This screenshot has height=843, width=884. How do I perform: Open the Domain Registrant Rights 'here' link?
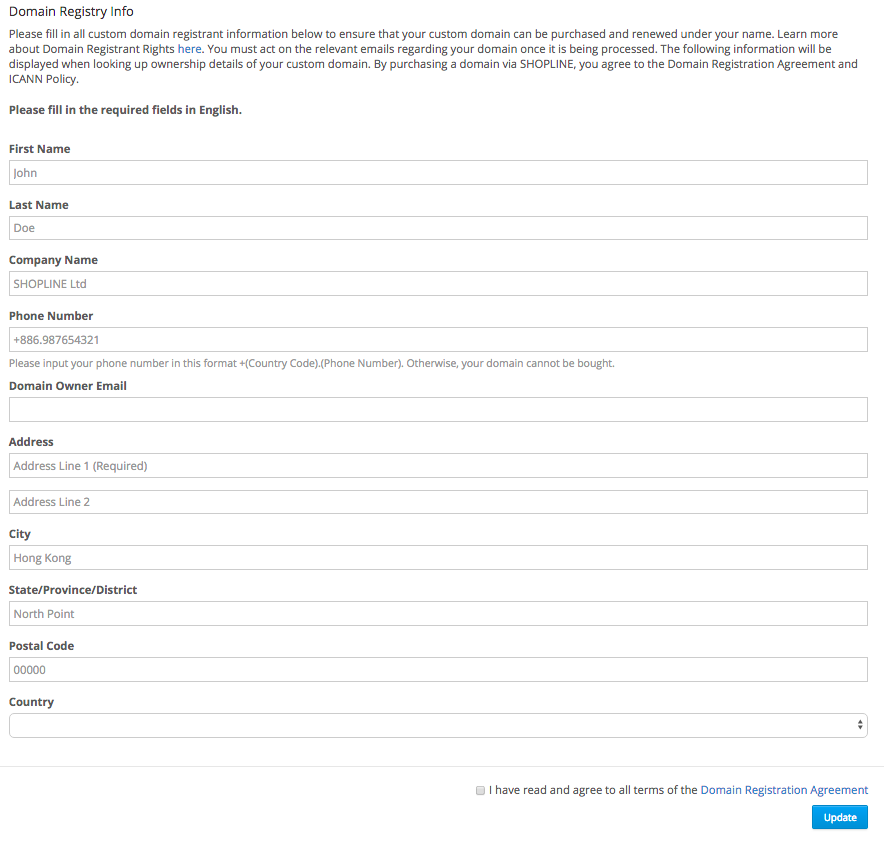pos(189,49)
